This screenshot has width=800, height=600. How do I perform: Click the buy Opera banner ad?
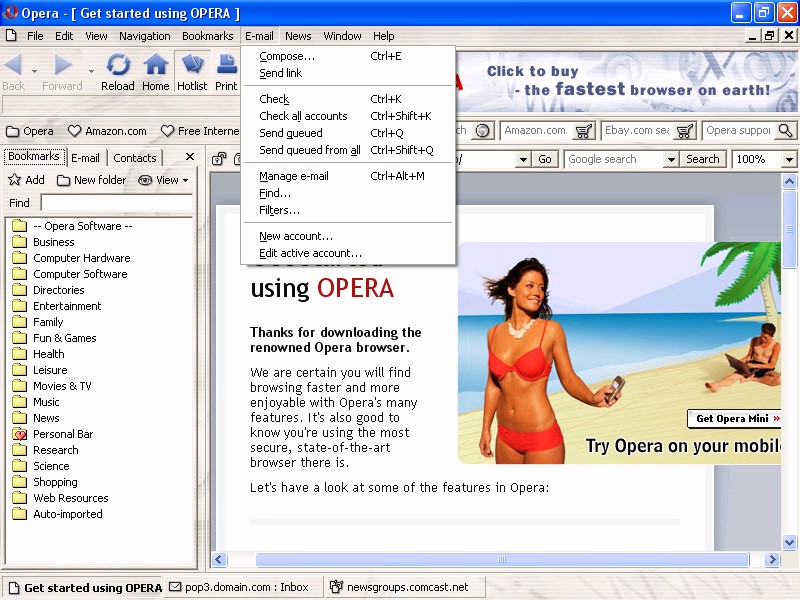627,82
